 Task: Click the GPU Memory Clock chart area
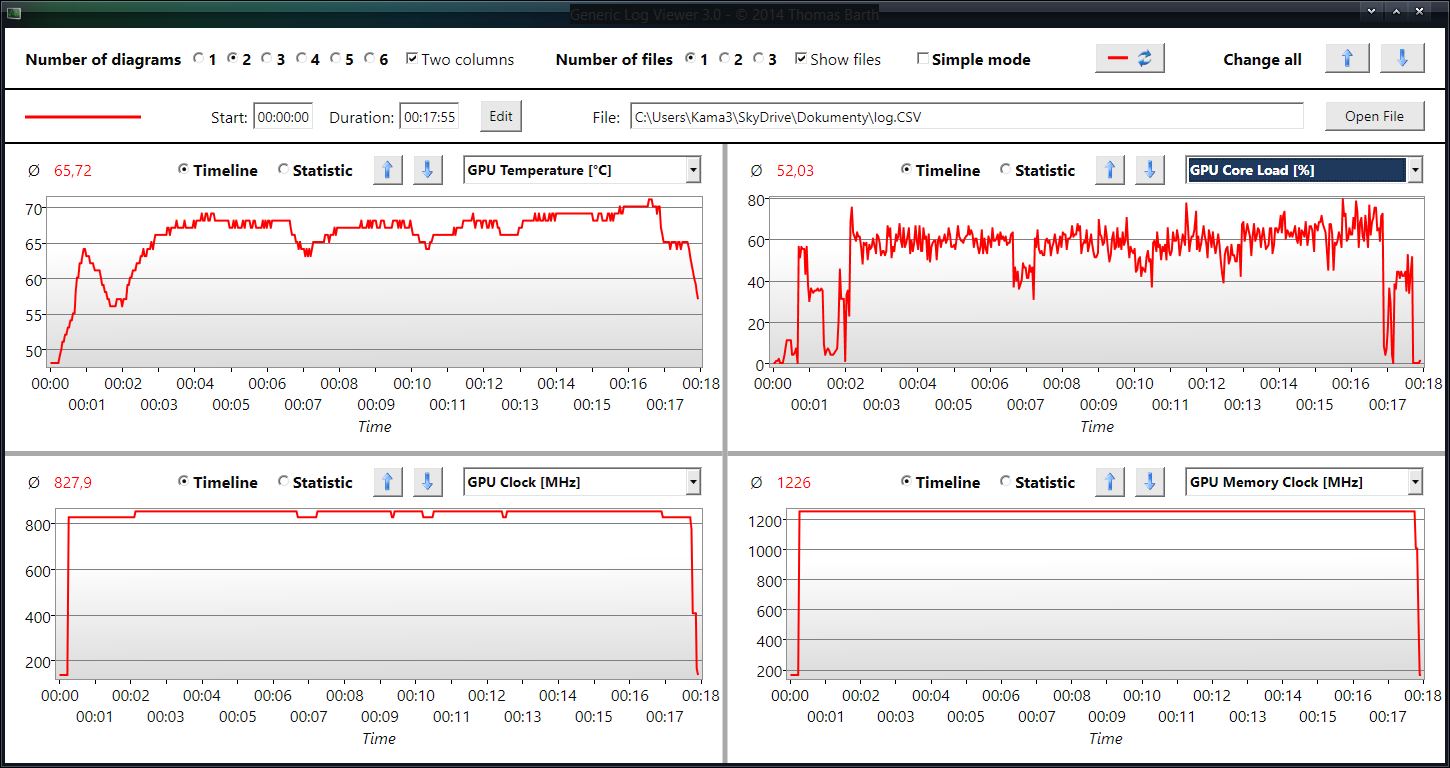tap(1107, 594)
